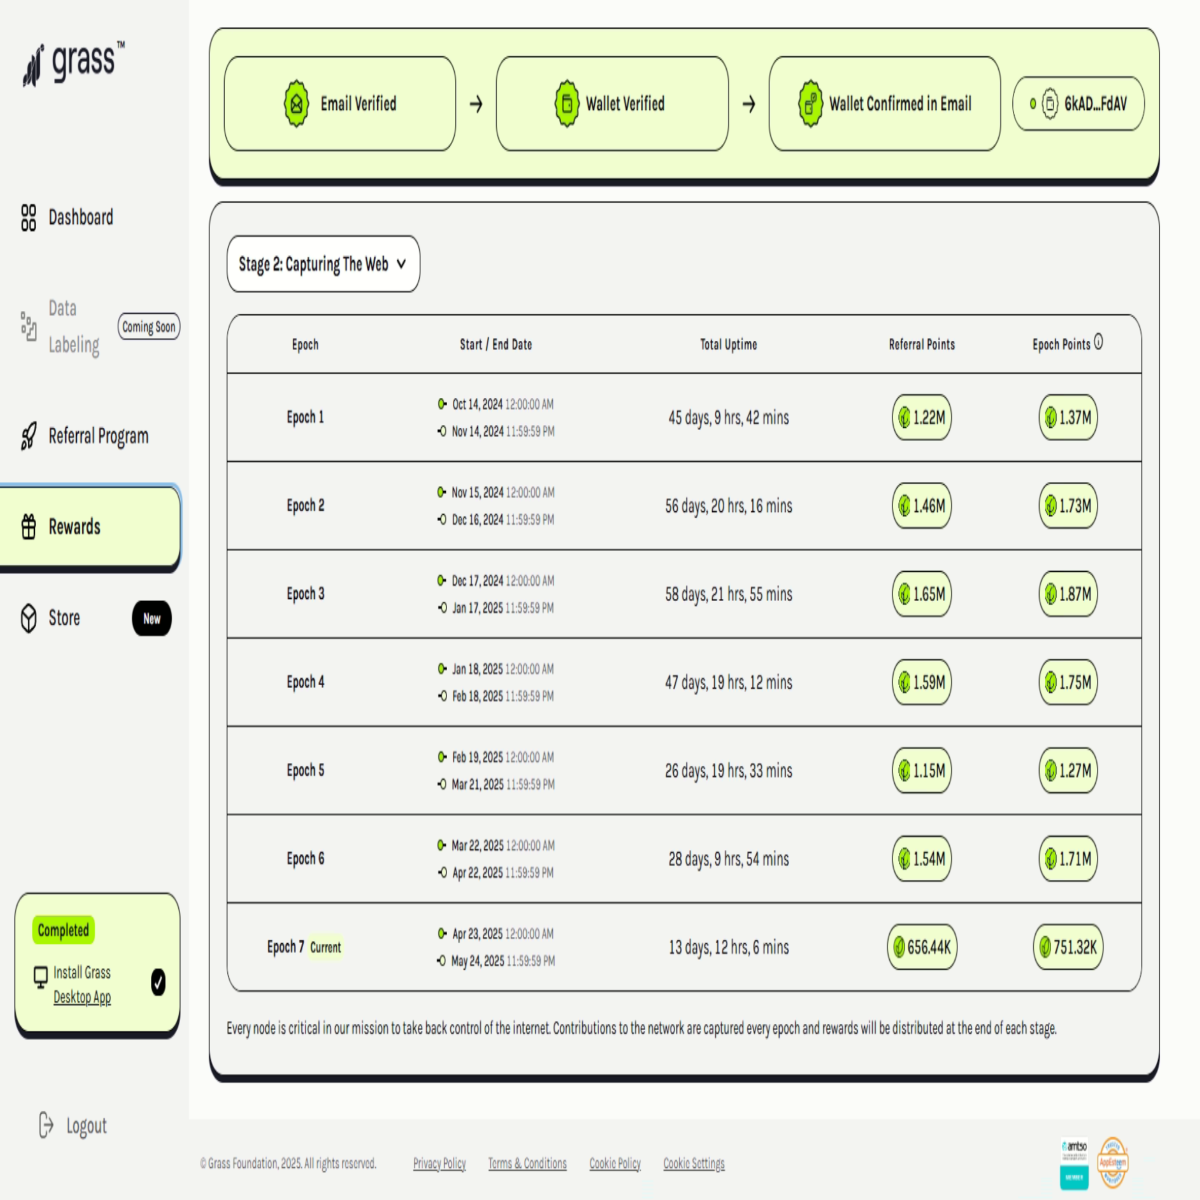Click the 6kAD…FdAV wallet address button
1200x1200 pixels.
[x=1078, y=104]
